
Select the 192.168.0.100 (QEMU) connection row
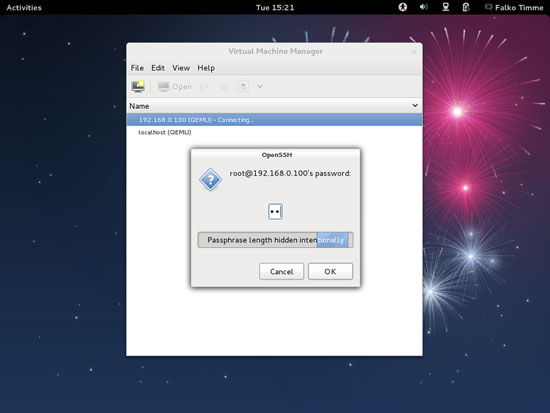pos(274,120)
